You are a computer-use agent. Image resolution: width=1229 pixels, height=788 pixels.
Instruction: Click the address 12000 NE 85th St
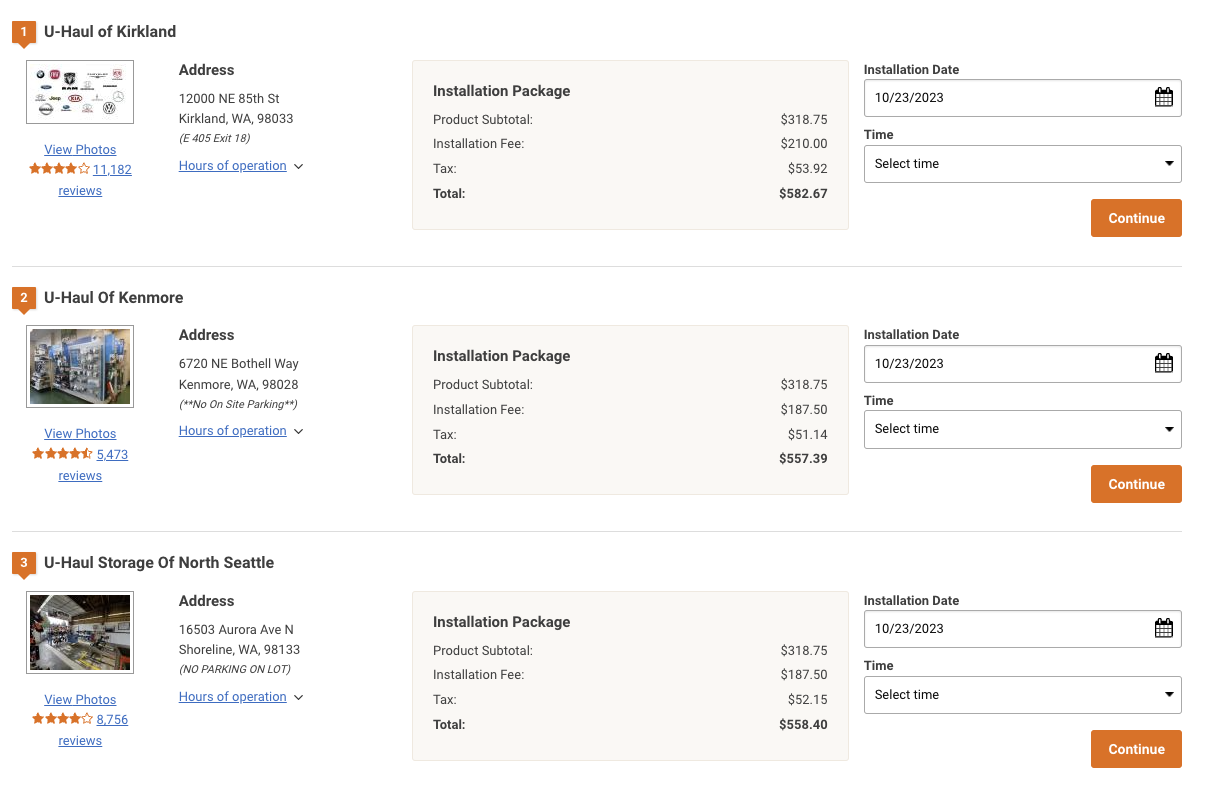point(229,99)
